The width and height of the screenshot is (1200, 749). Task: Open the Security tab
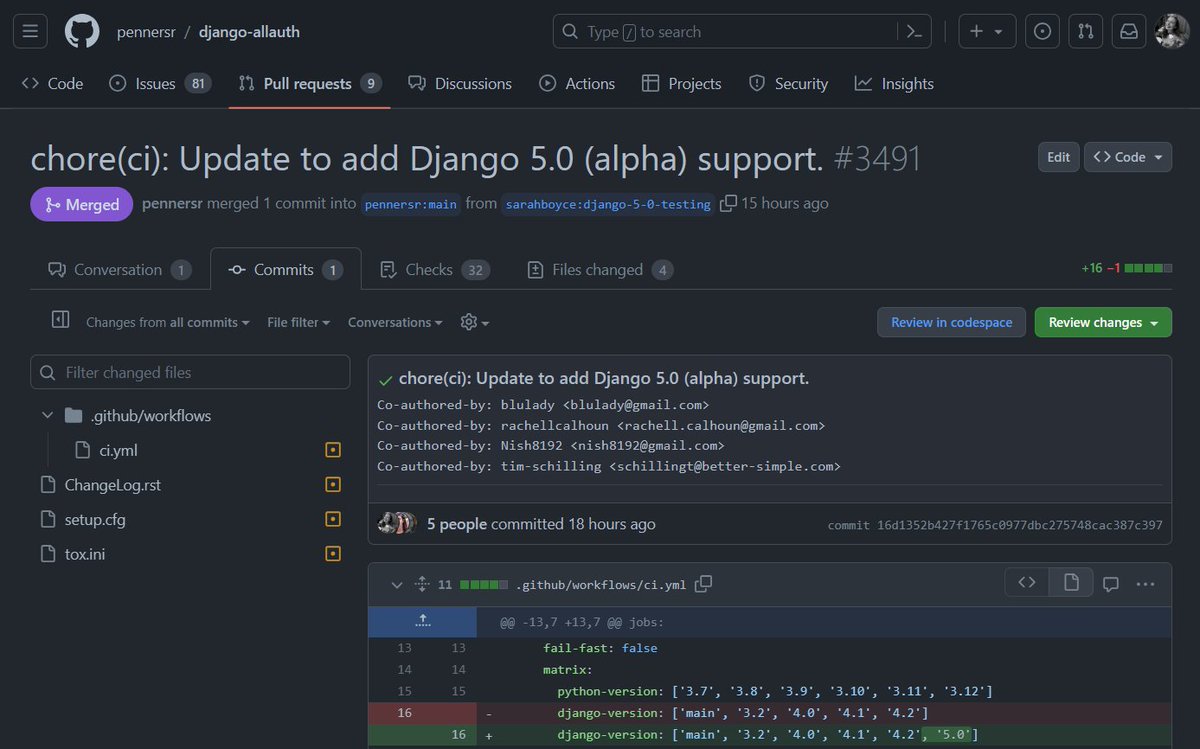pyautogui.click(x=788, y=84)
